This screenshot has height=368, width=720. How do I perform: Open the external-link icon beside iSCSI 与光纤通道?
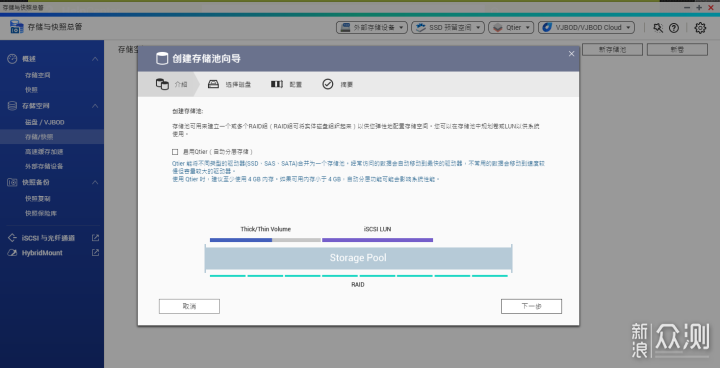[x=95, y=238]
